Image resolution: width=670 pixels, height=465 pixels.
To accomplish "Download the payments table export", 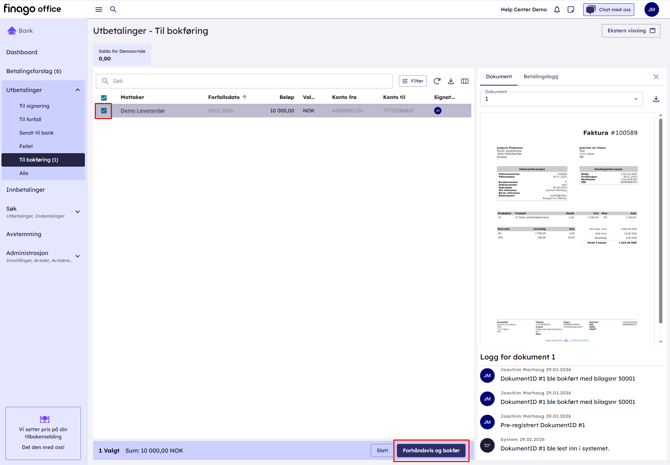I will 451,81.
